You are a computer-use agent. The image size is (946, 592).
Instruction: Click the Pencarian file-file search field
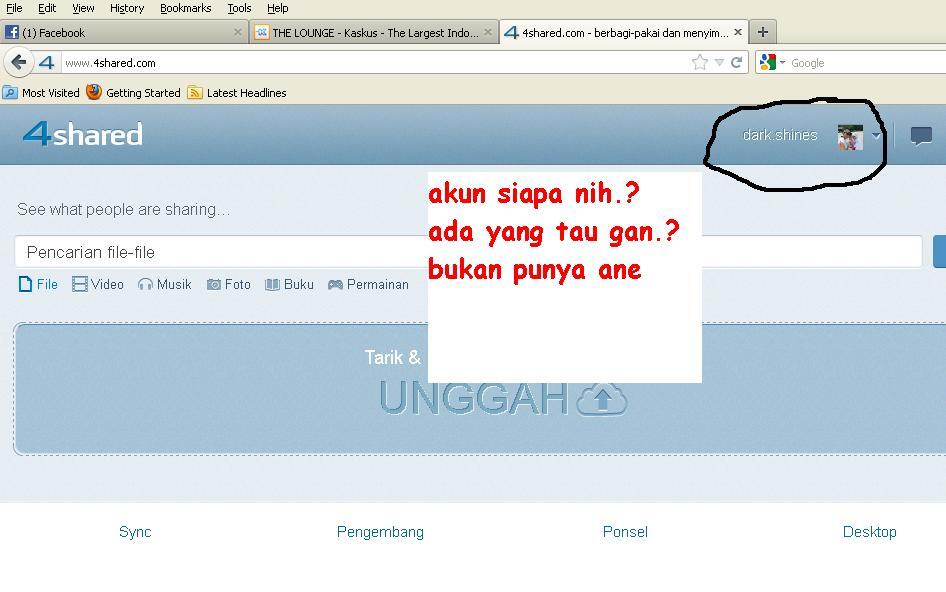[x=468, y=252]
